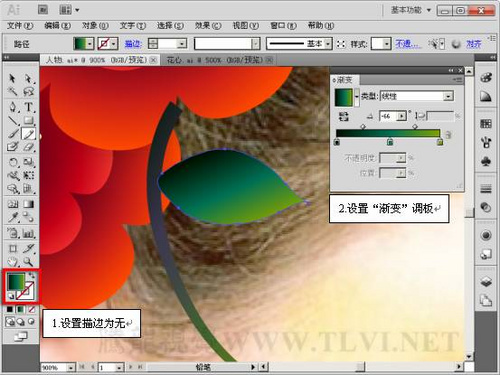Viewport: 500px width, 375px height.
Task: Select the Zoom magnifier tool
Action: click(28, 262)
